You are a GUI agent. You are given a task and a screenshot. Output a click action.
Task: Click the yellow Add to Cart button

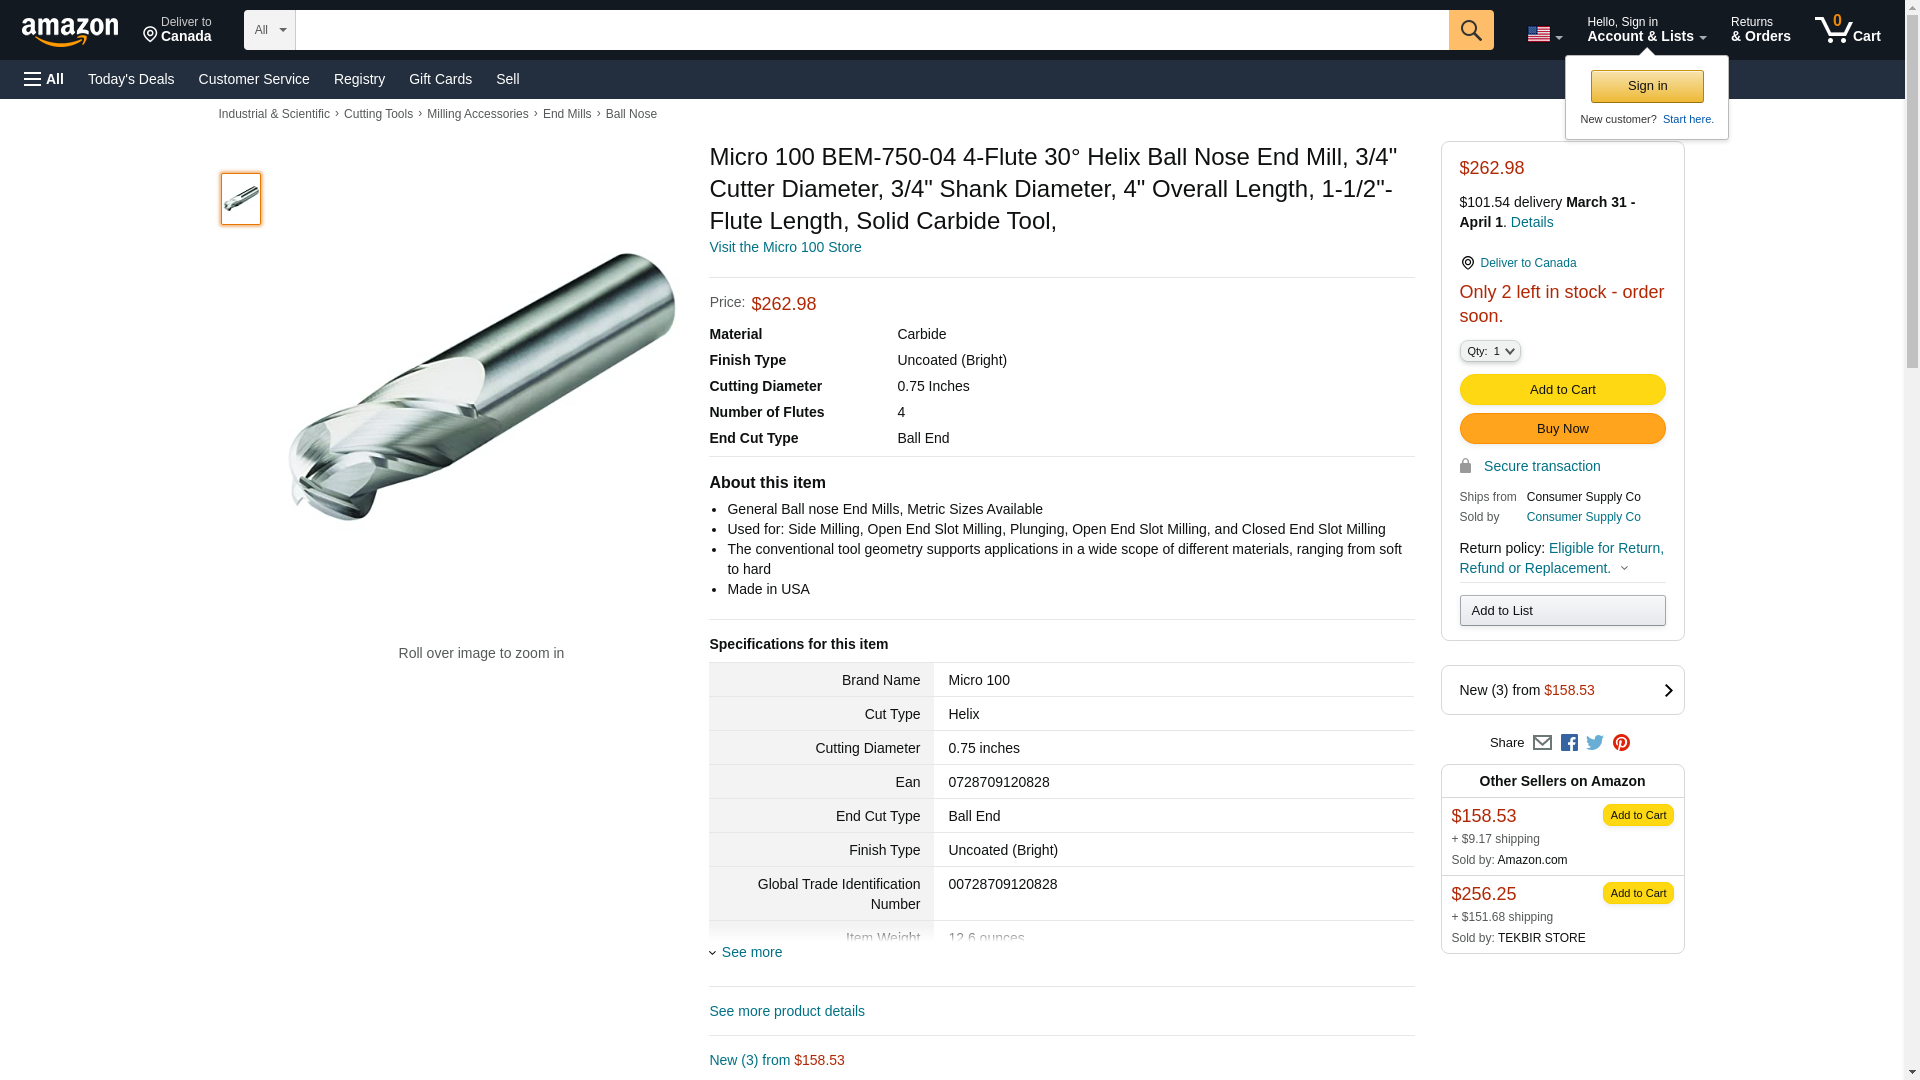tap(1562, 389)
